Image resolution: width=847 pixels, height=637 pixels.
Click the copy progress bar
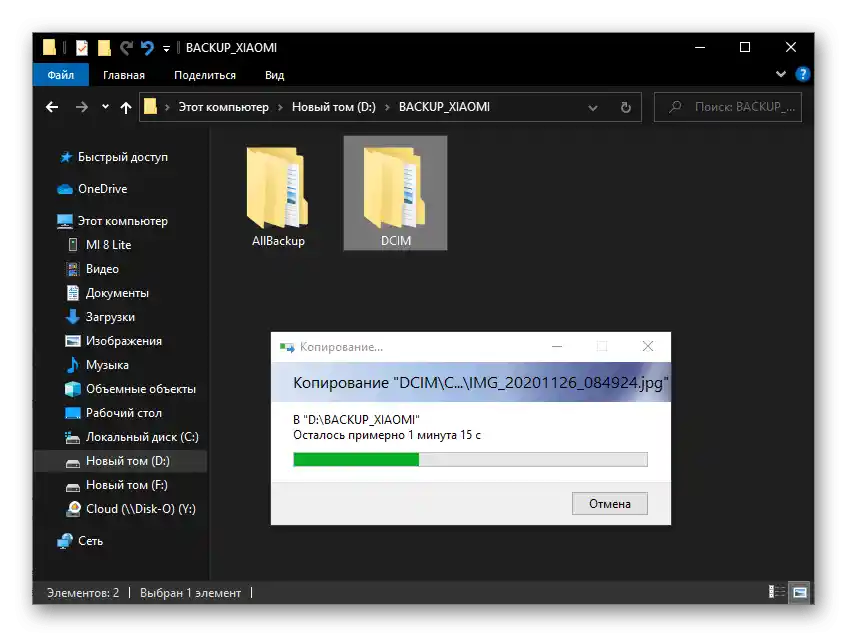[x=470, y=459]
